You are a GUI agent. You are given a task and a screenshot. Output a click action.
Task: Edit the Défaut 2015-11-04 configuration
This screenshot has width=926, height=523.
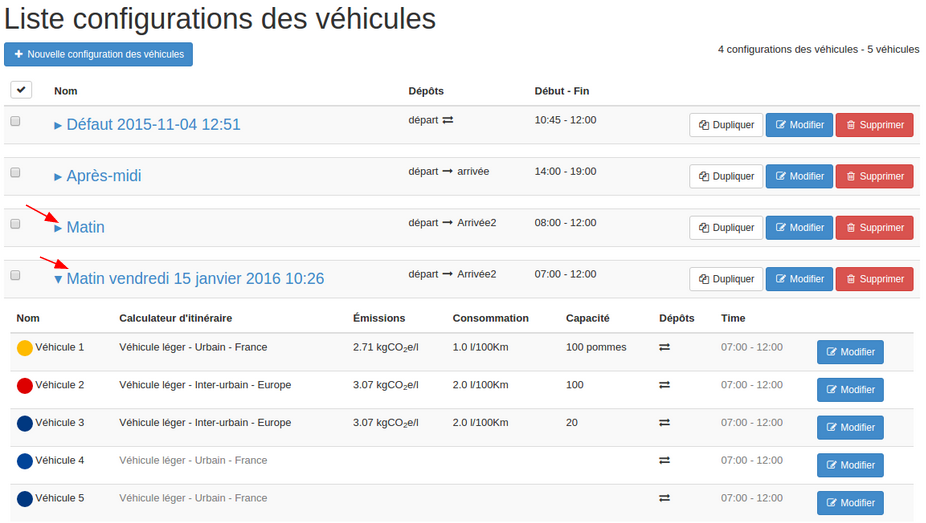click(x=799, y=125)
